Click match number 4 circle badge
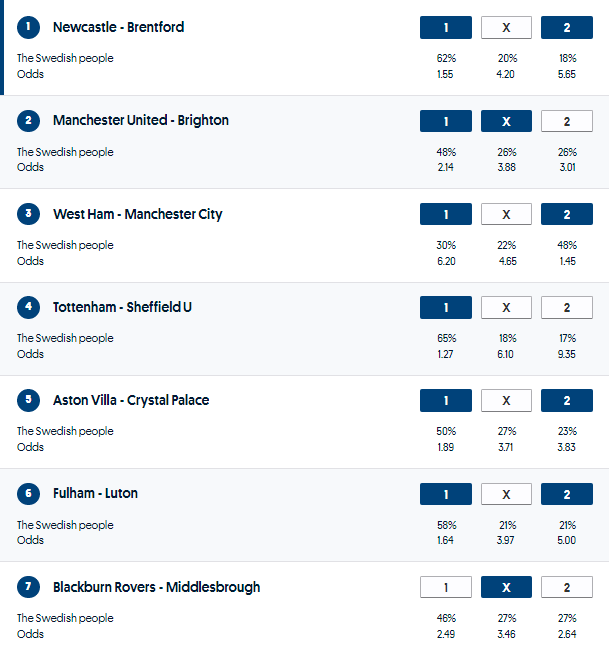The width and height of the screenshot is (609, 654). [x=28, y=307]
